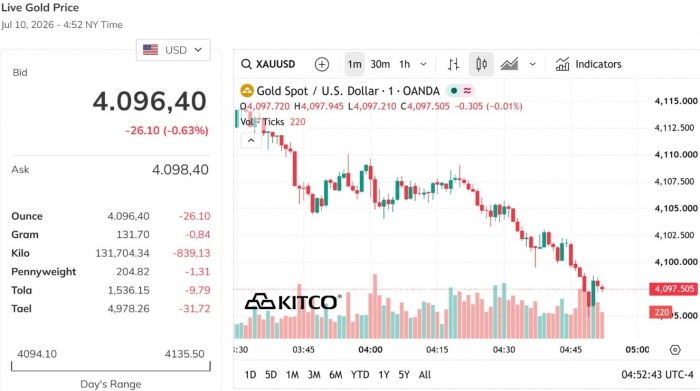Open the USD currency dropdown
700x391 pixels.
pos(173,50)
